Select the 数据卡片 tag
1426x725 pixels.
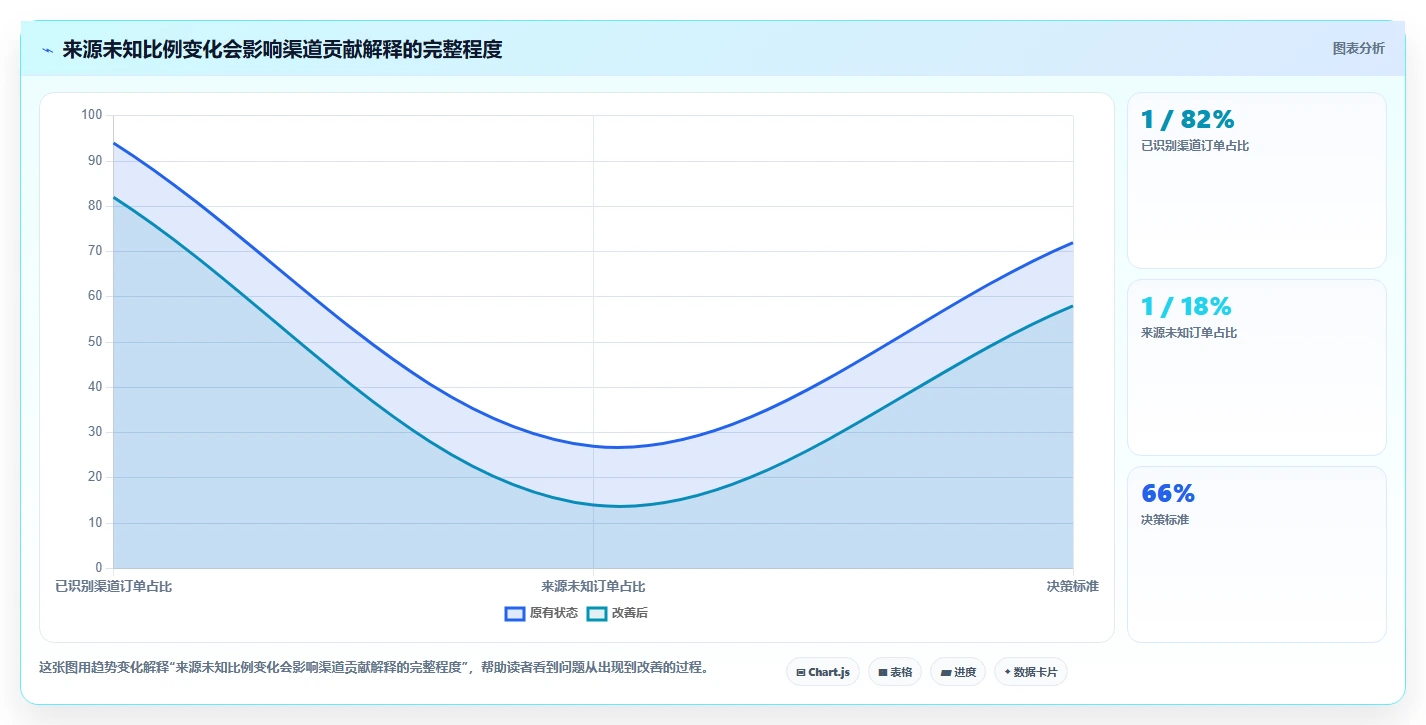1031,672
